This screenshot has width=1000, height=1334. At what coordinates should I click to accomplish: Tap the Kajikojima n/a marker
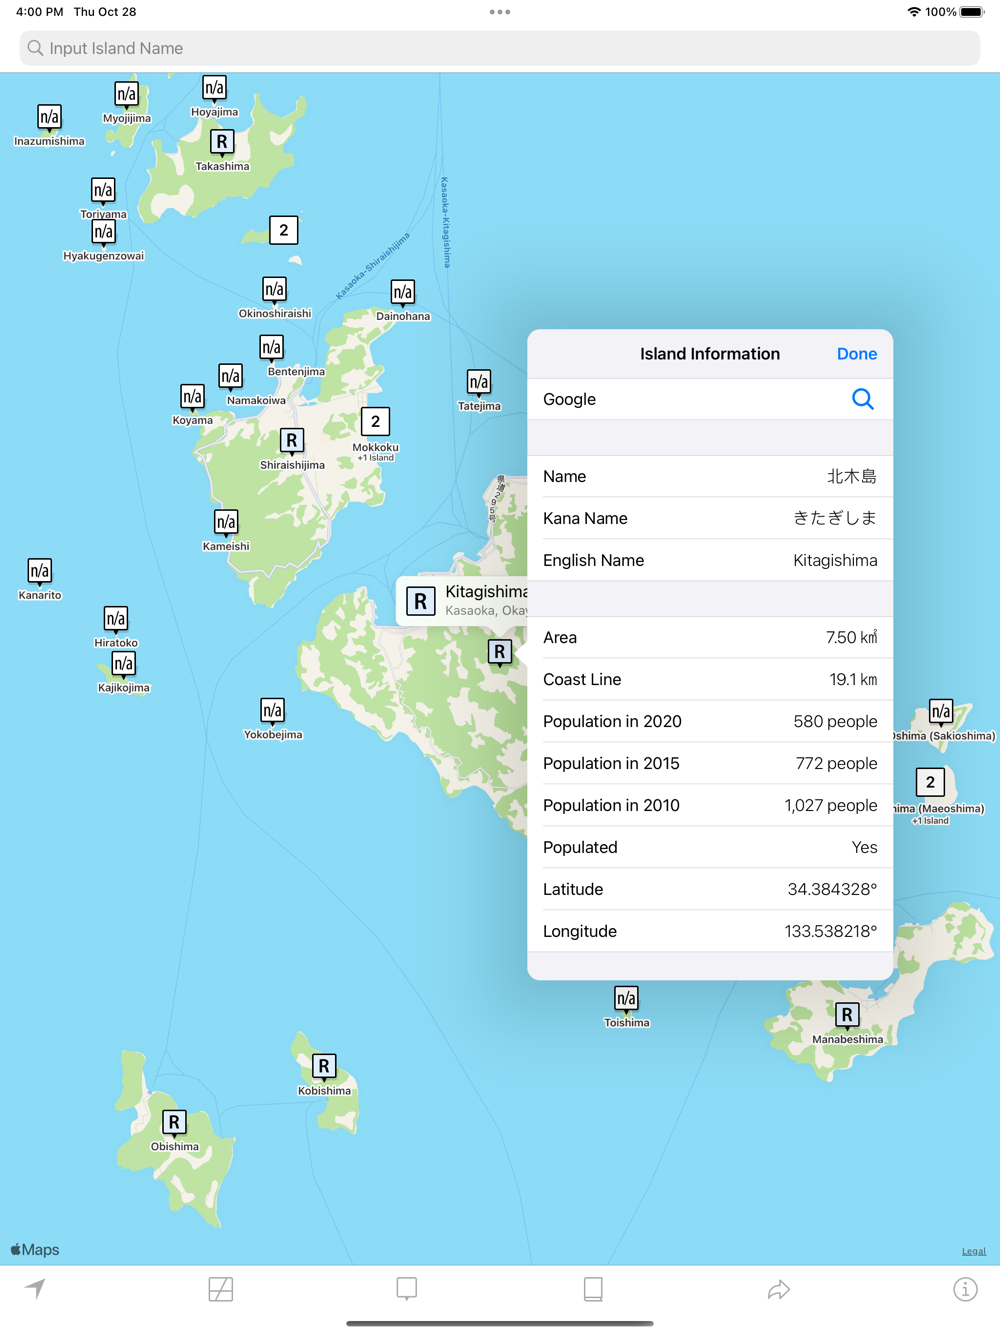[123, 664]
